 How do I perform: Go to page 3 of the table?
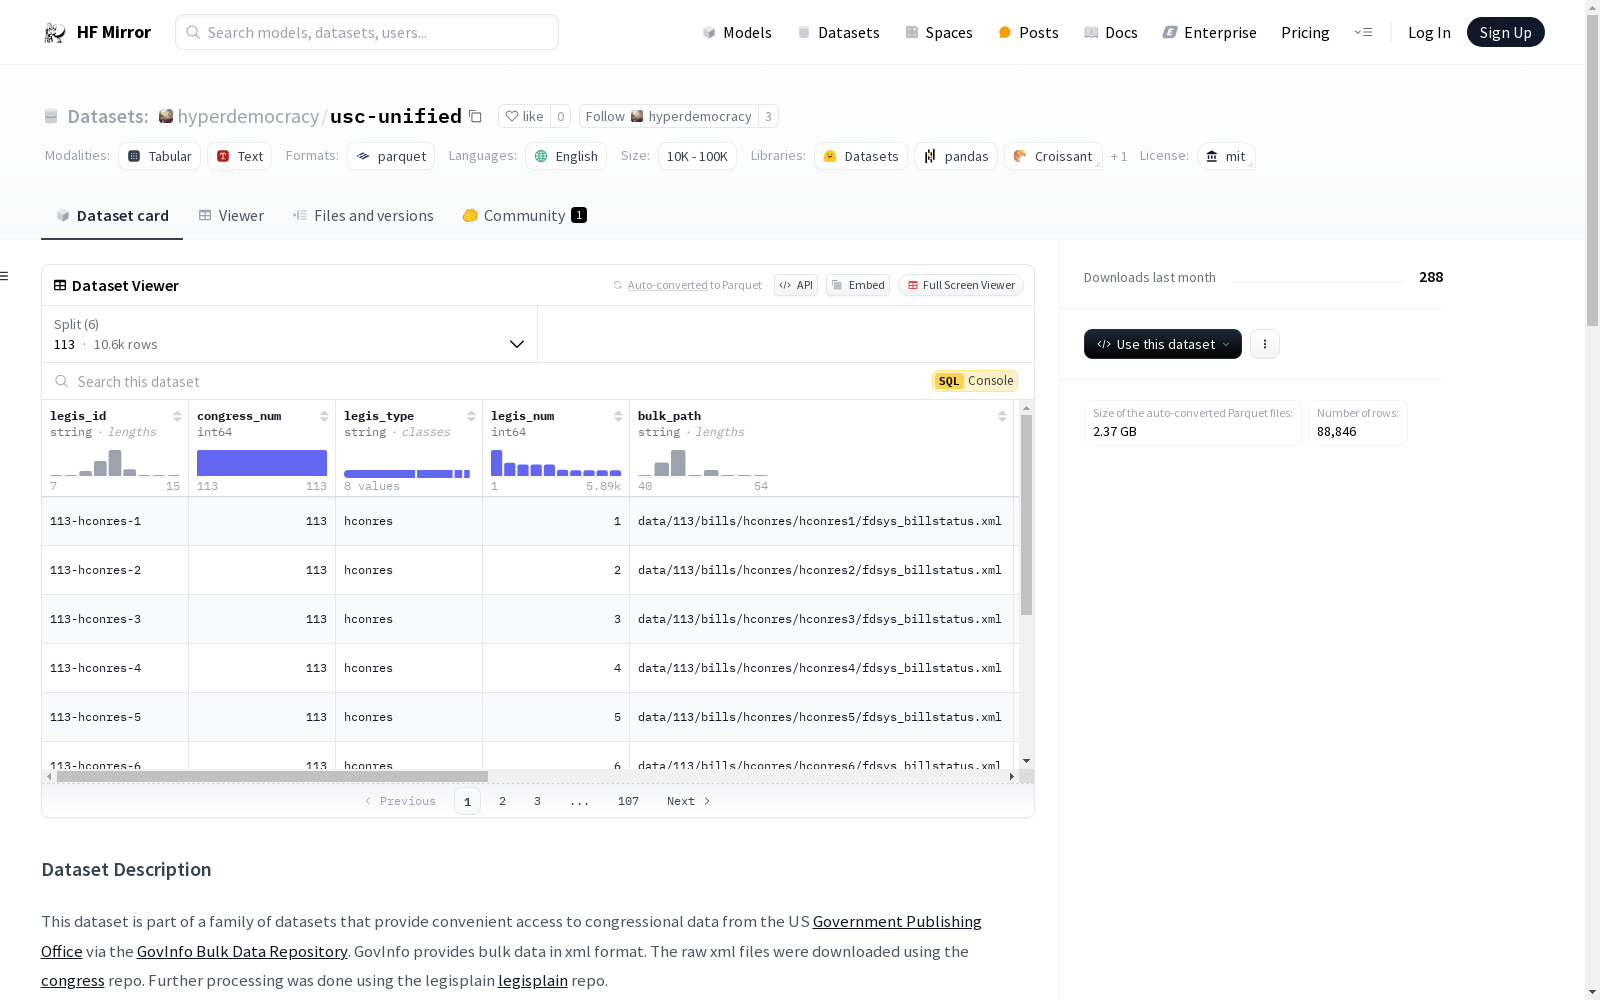point(537,801)
